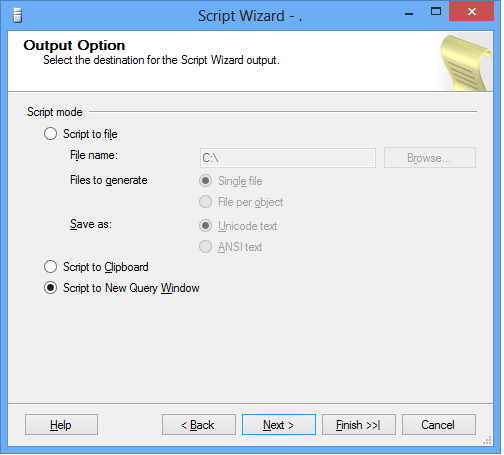
Task: Close the Script Wizard dialog
Action: click(x=472, y=12)
